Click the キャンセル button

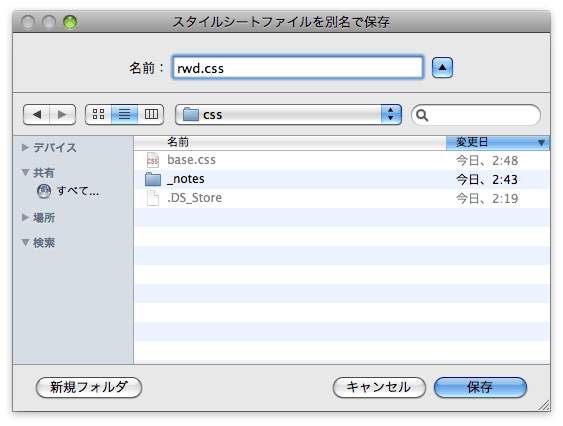point(379,387)
